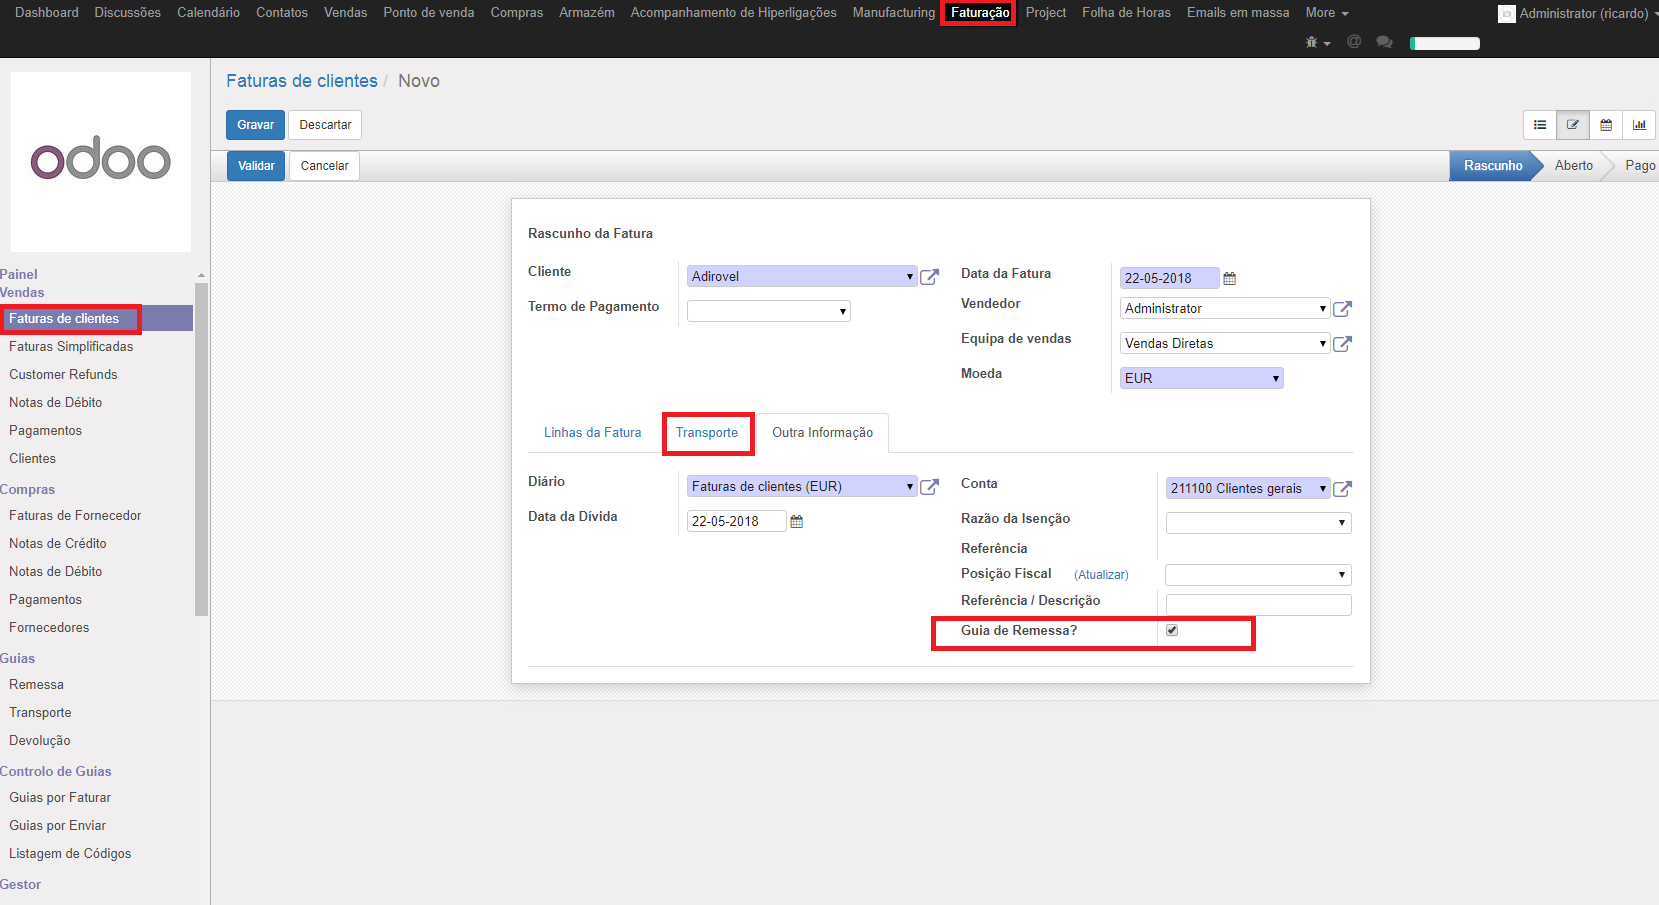Toggle the Guia de Remessa checkbox
The height and width of the screenshot is (905, 1659).
tap(1172, 630)
